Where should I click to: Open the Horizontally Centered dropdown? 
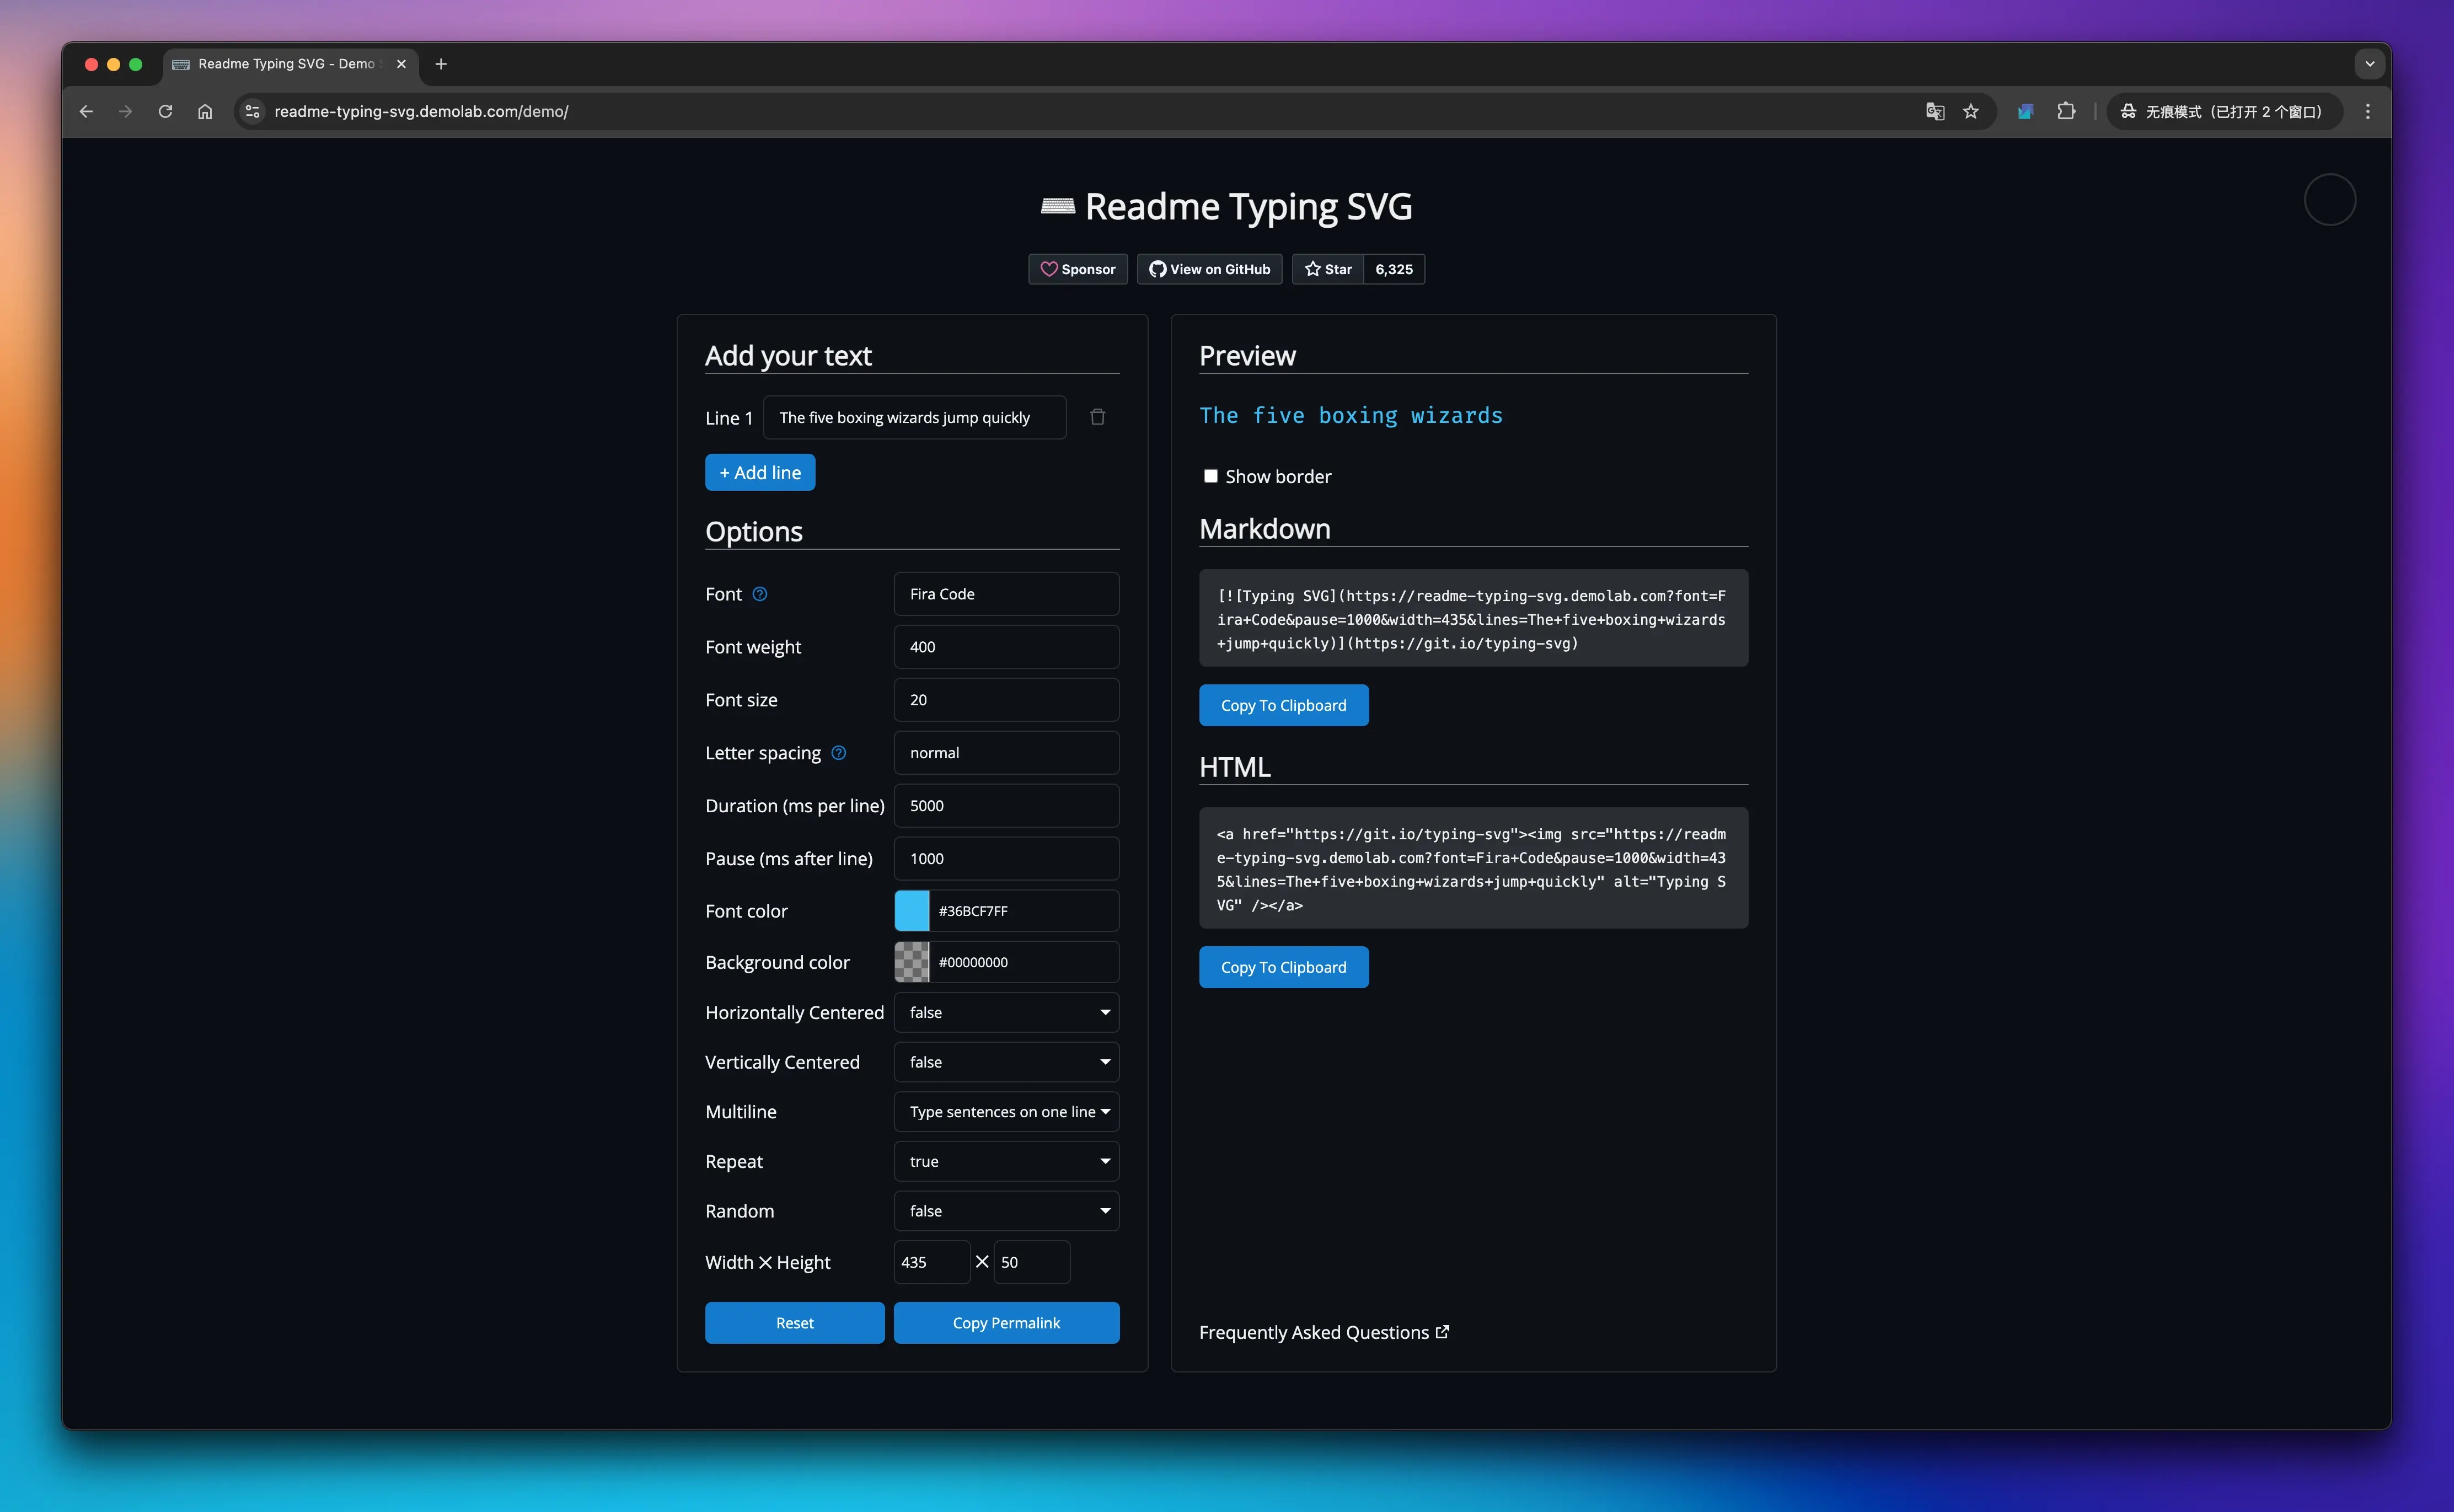[1005, 1012]
